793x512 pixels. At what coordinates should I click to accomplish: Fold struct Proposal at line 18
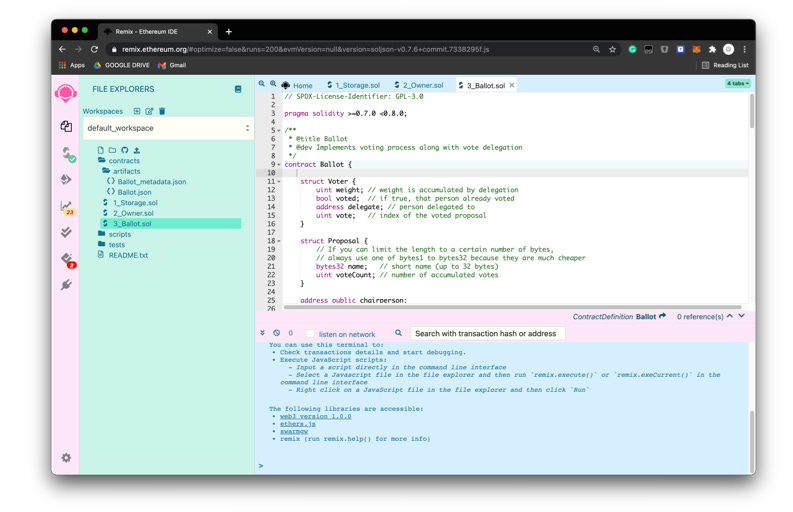279,241
